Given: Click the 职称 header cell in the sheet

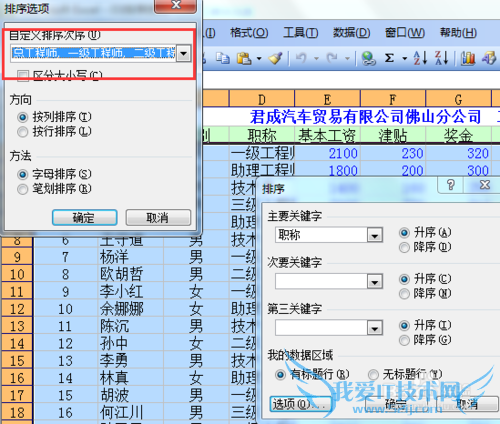Looking at the screenshot, I should click(x=262, y=135).
